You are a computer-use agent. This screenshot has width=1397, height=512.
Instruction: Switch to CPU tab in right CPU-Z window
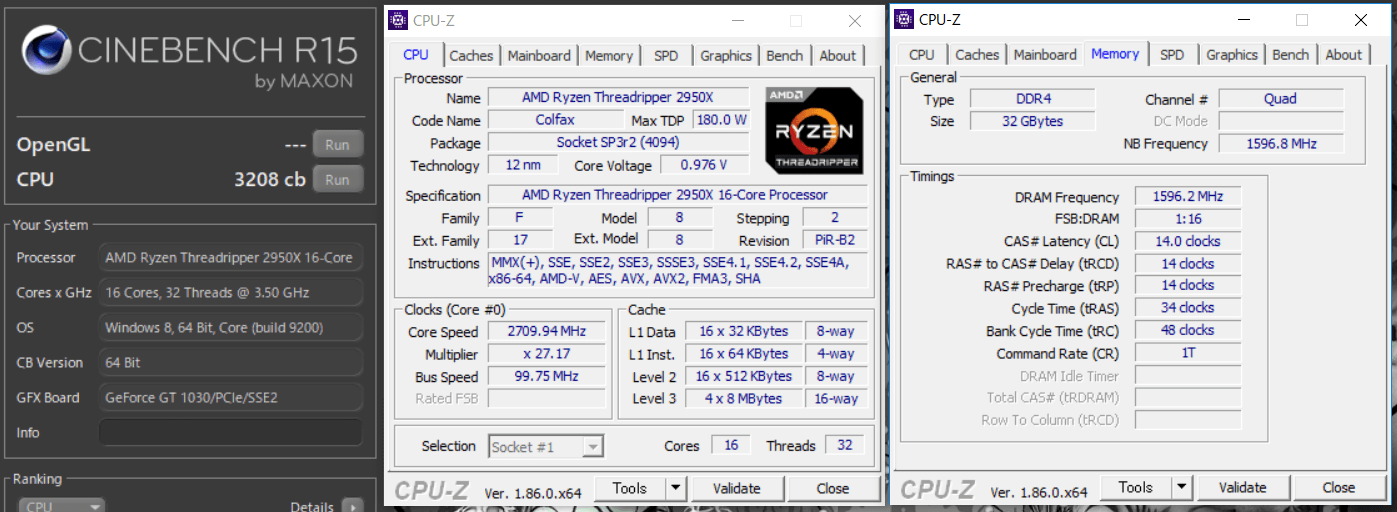922,55
